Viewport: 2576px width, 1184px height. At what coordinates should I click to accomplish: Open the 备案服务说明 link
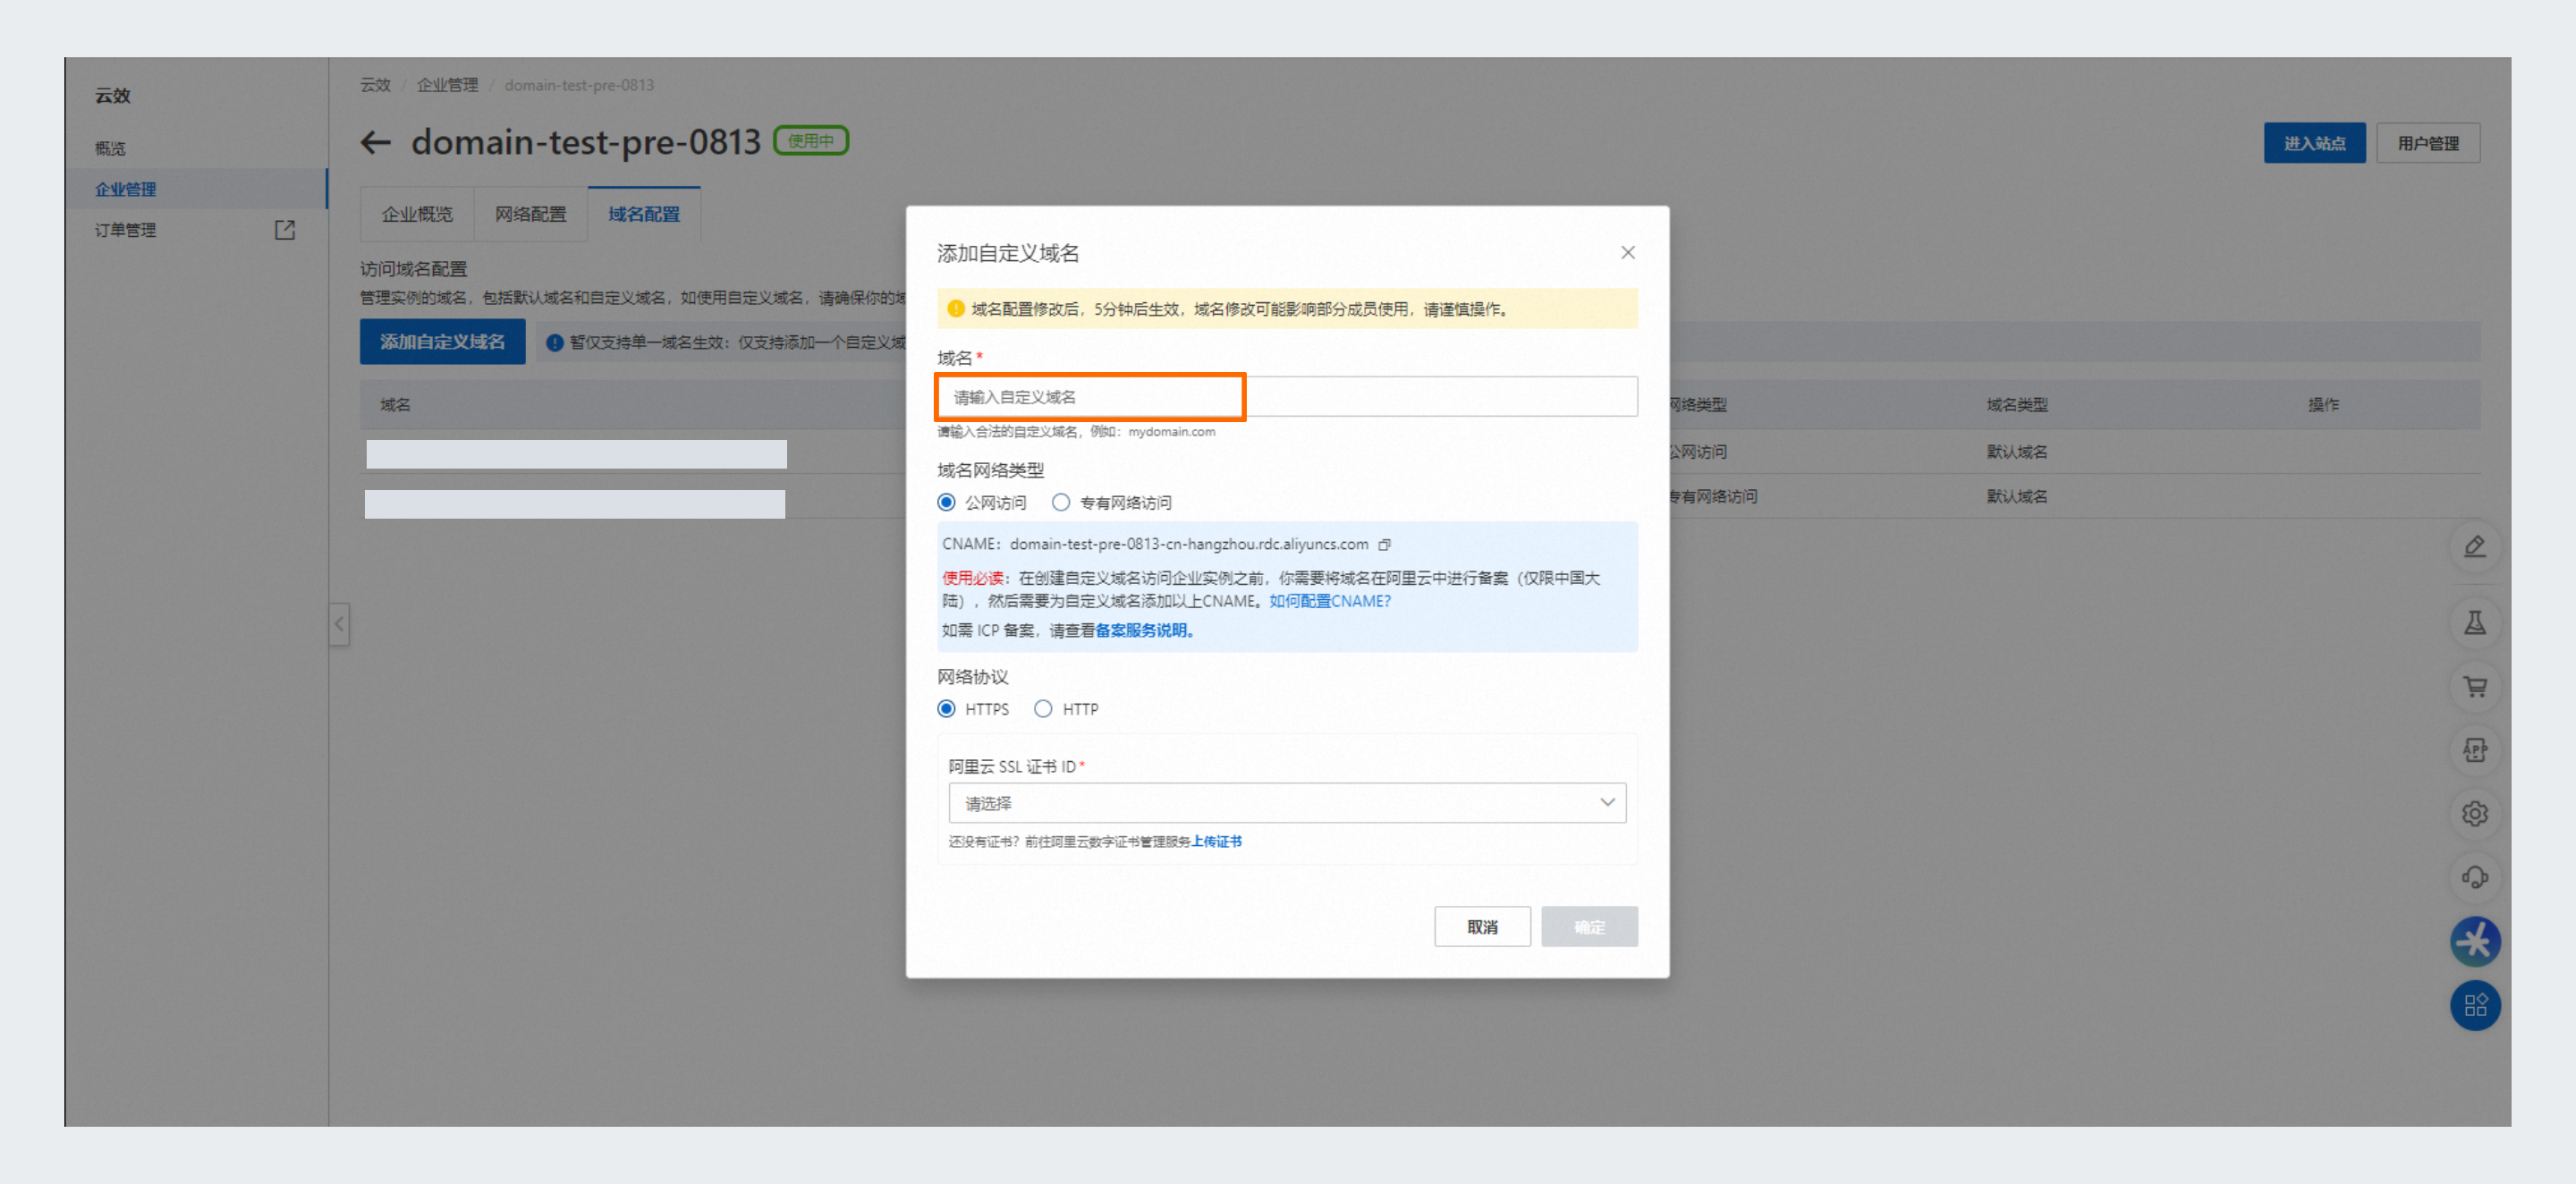click(1144, 630)
